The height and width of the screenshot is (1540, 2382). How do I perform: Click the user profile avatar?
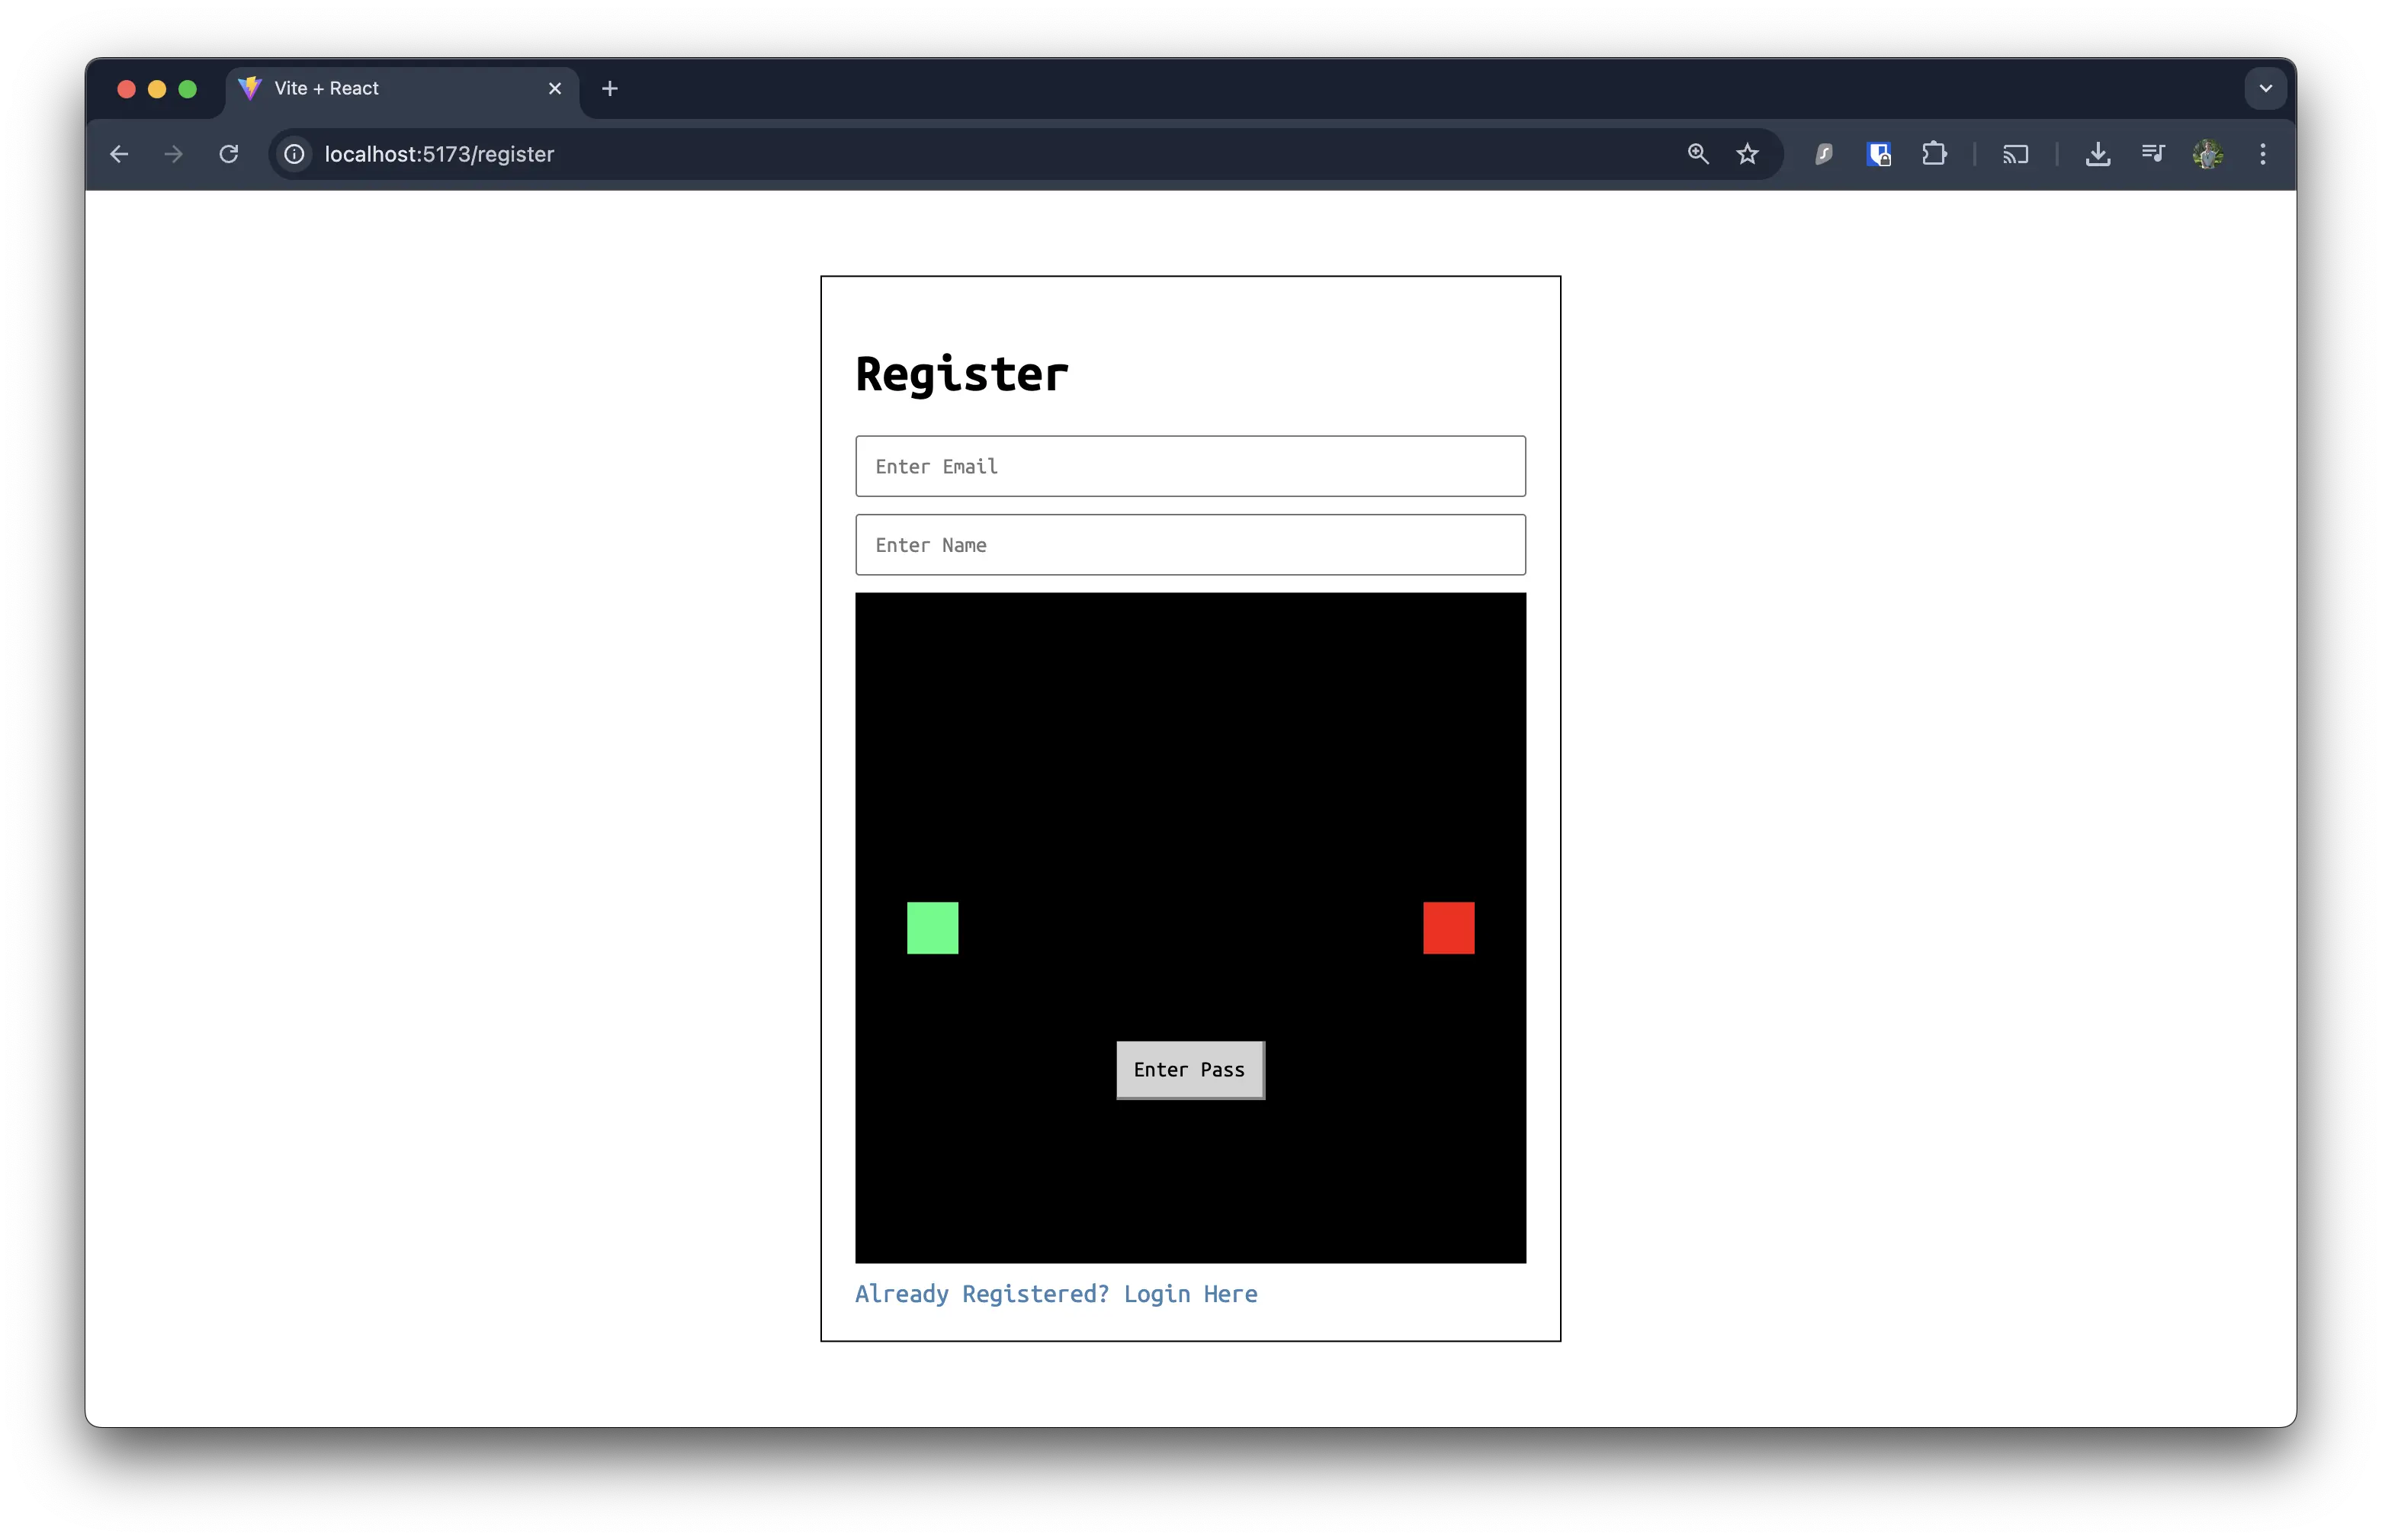(x=2208, y=154)
